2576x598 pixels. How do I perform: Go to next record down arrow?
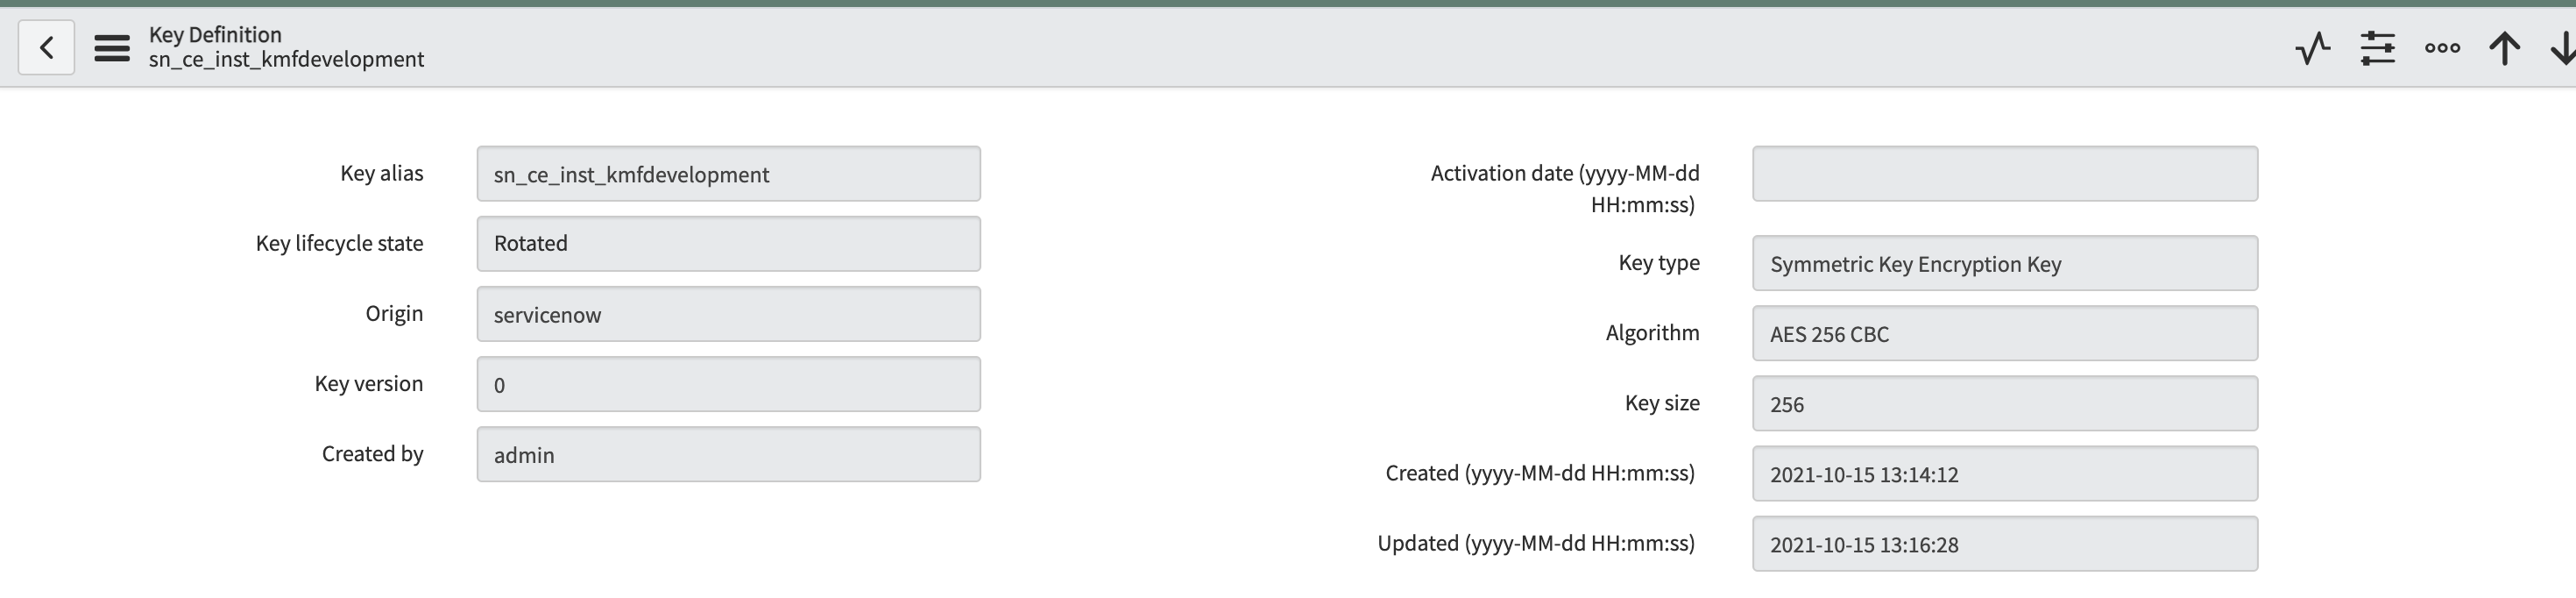(2563, 48)
